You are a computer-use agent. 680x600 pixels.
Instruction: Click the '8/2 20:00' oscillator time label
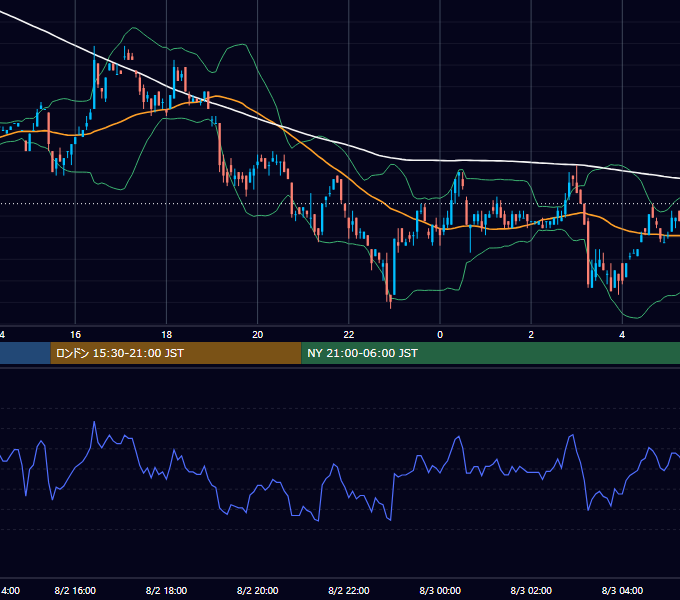[258, 590]
